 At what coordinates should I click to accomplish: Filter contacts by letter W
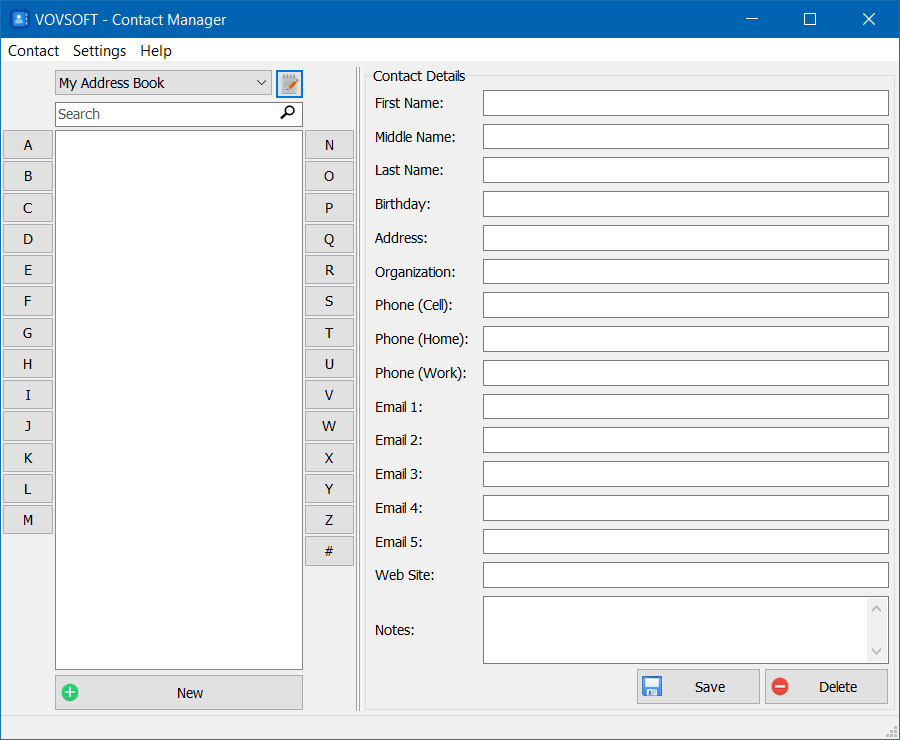[329, 426]
